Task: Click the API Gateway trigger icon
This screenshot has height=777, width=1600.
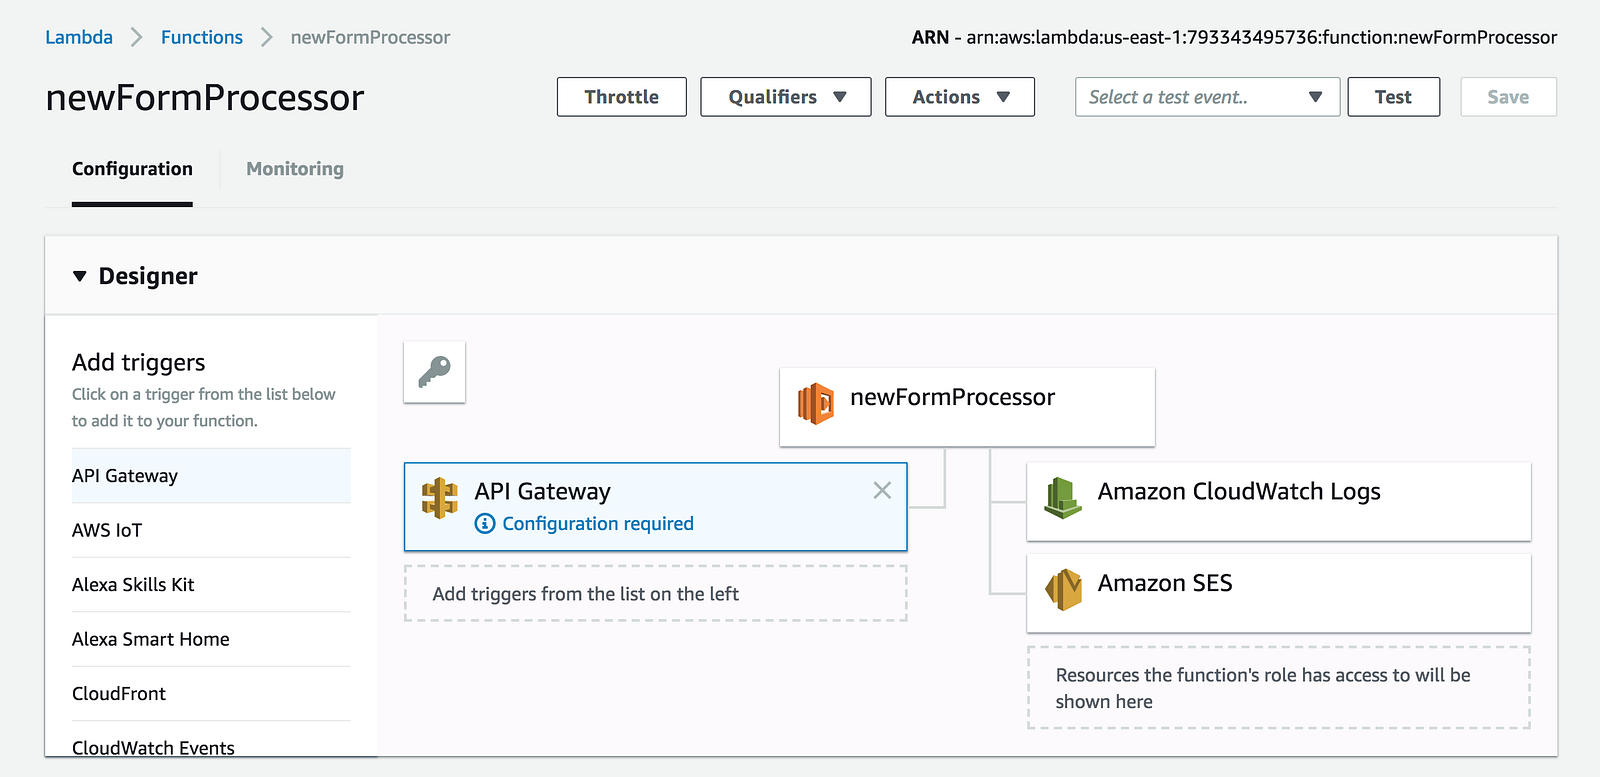Action: coord(440,498)
